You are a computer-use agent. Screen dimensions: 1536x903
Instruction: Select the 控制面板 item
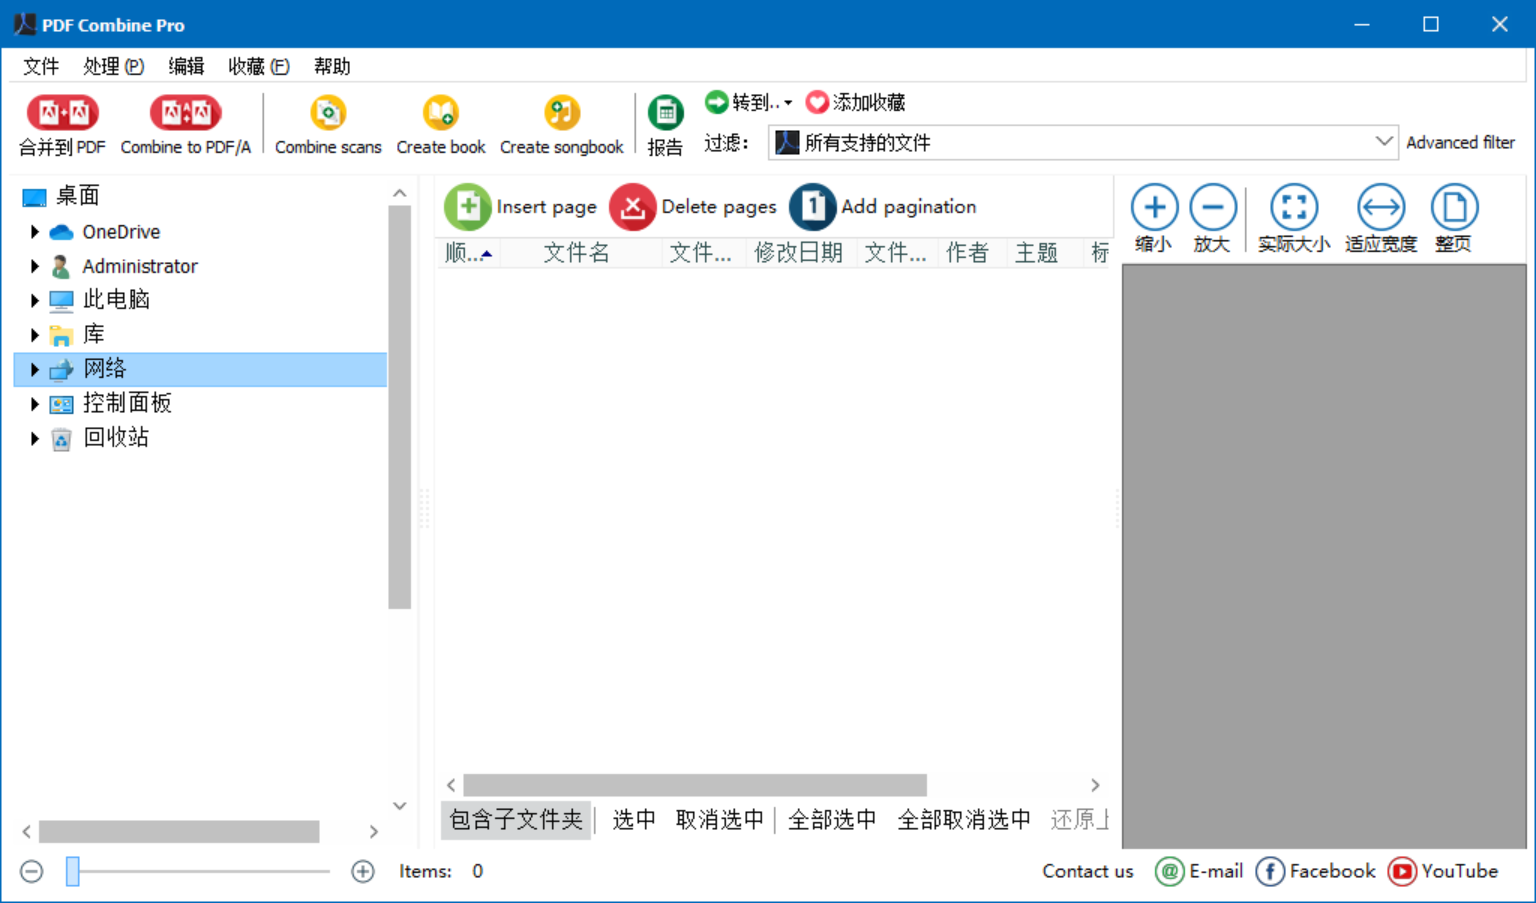pyautogui.click(x=127, y=404)
